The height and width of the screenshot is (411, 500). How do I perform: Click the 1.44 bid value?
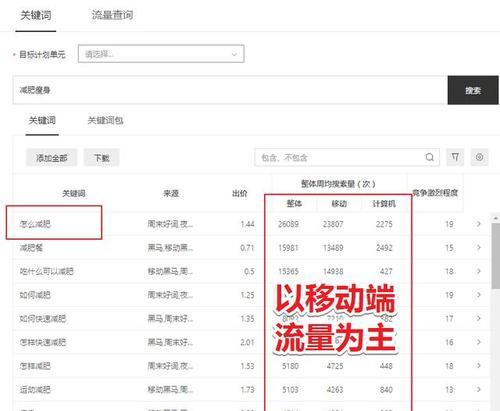(x=247, y=224)
